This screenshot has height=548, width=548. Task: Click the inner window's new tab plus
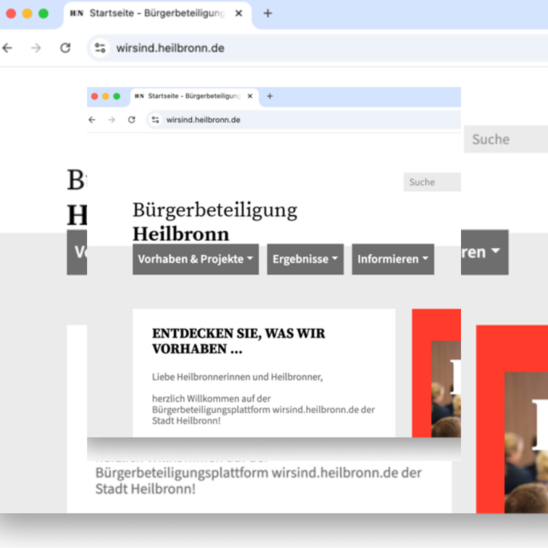click(x=269, y=96)
